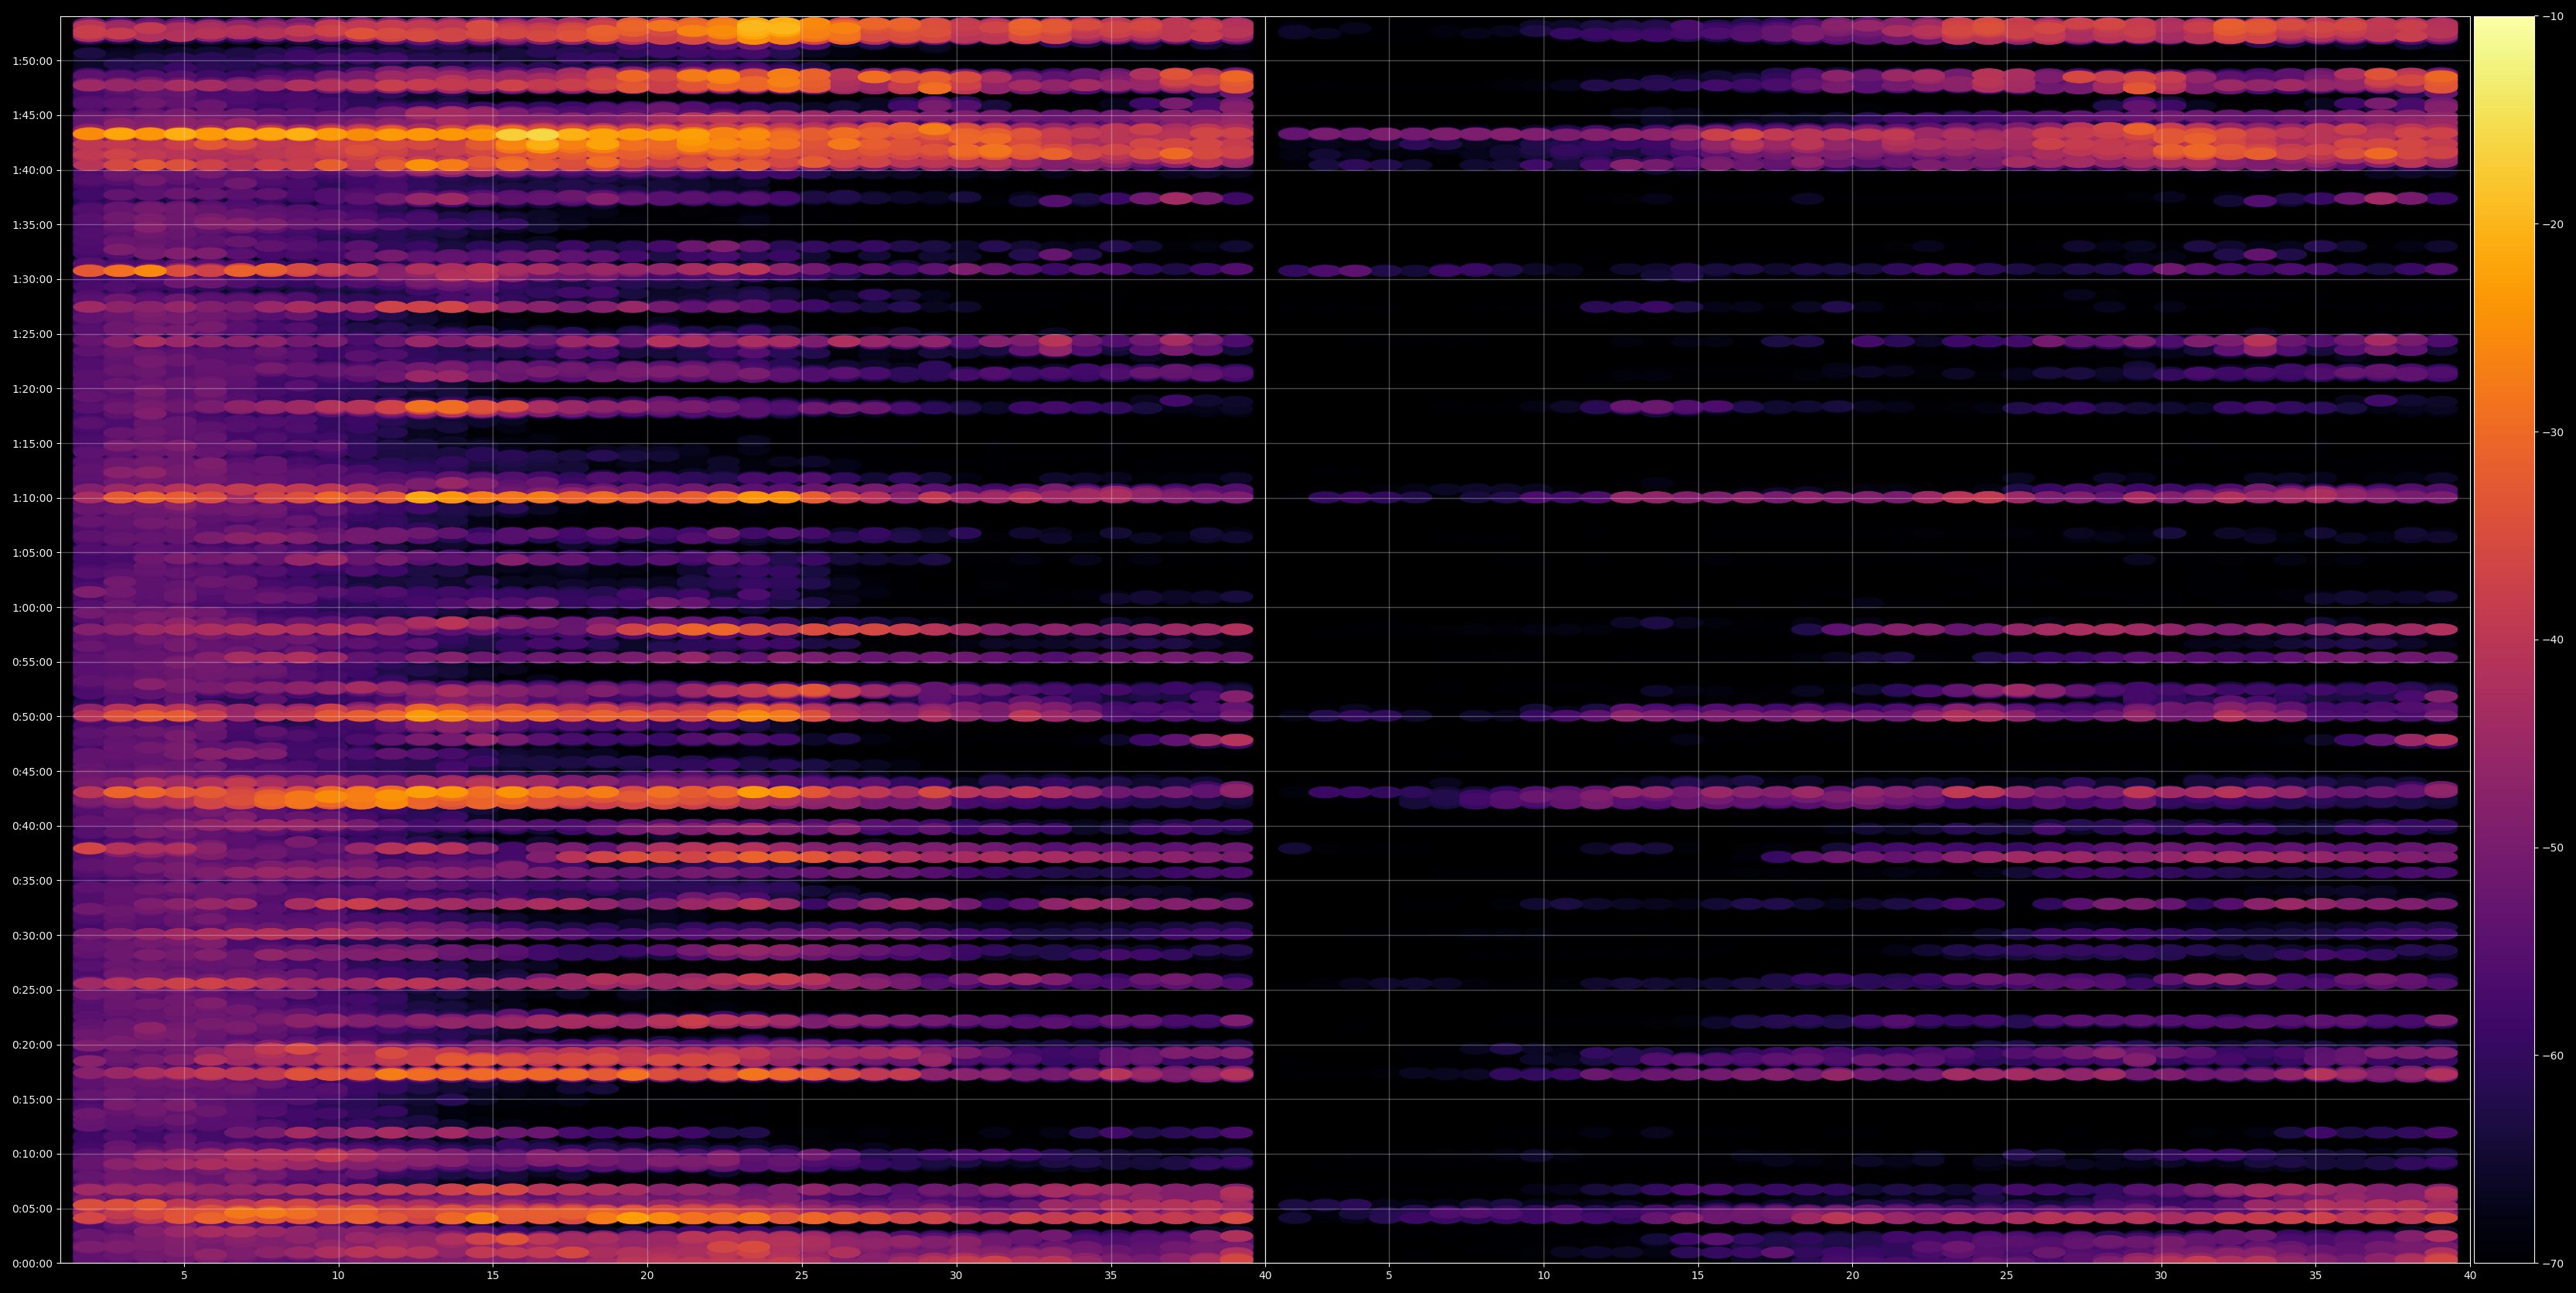2576x1293 pixels.
Task: Click the −70 colorbar scale label
Action: tap(2553, 1264)
